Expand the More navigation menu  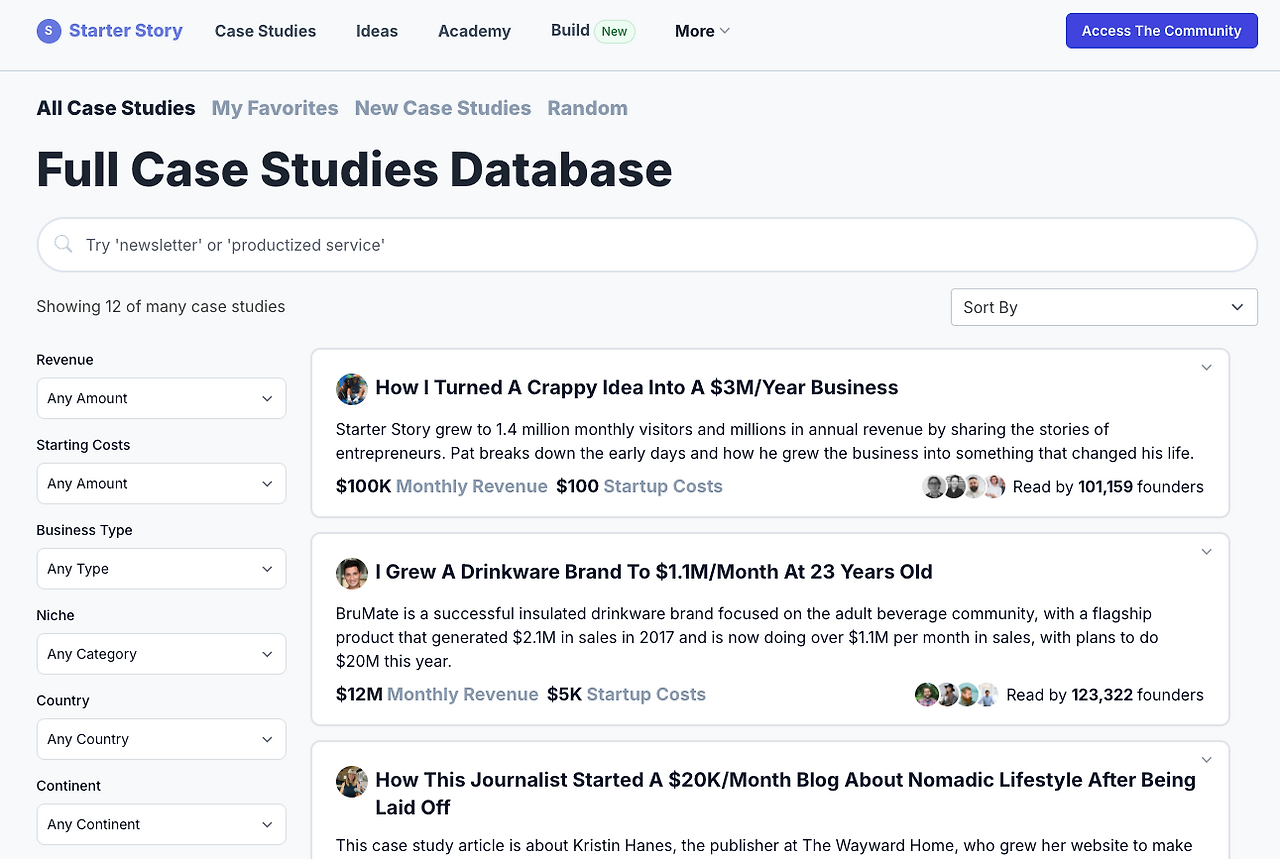[x=703, y=31]
